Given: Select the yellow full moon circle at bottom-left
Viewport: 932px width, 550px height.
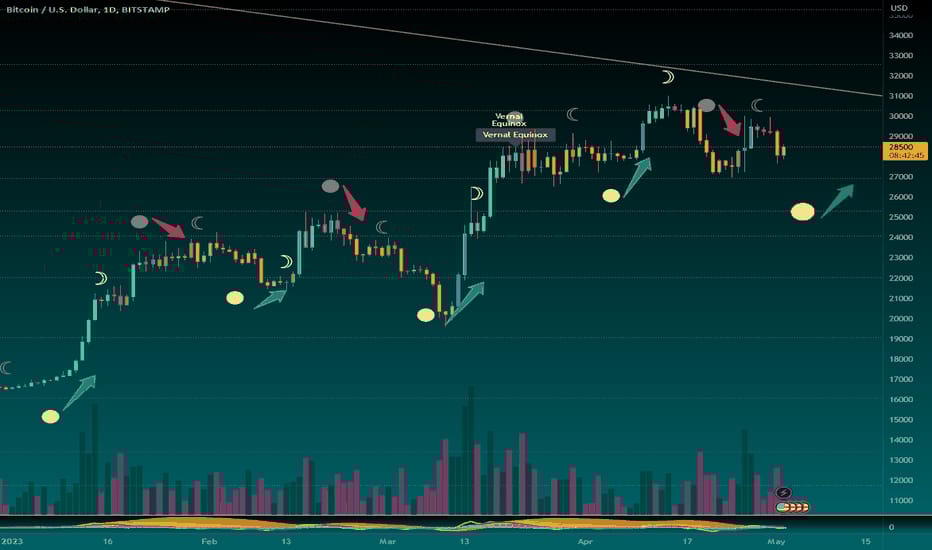Looking at the screenshot, I should coord(51,416).
